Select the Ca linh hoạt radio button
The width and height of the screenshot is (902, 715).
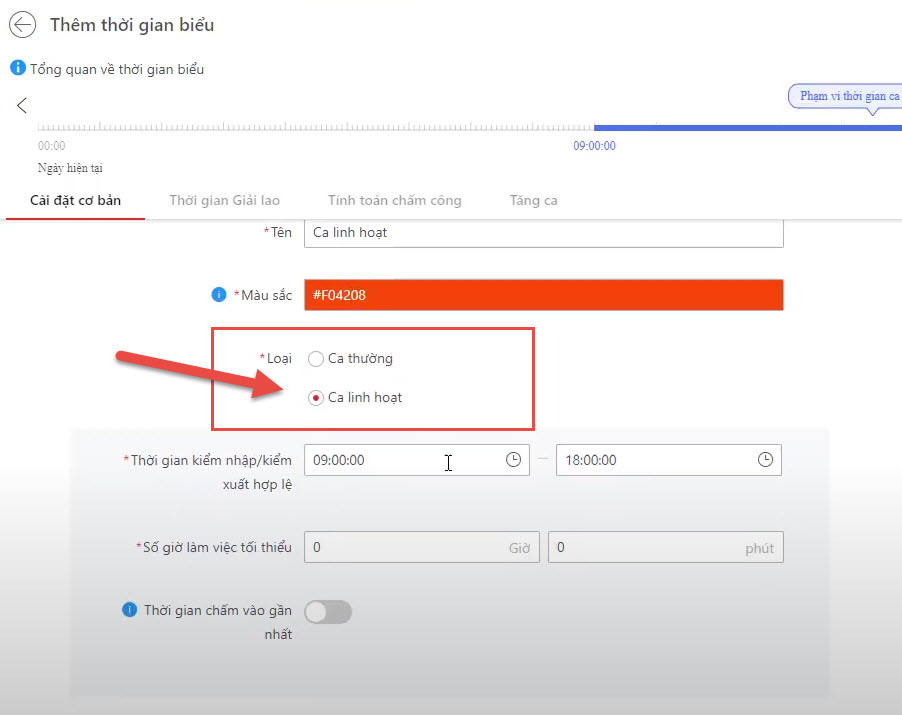pos(316,398)
